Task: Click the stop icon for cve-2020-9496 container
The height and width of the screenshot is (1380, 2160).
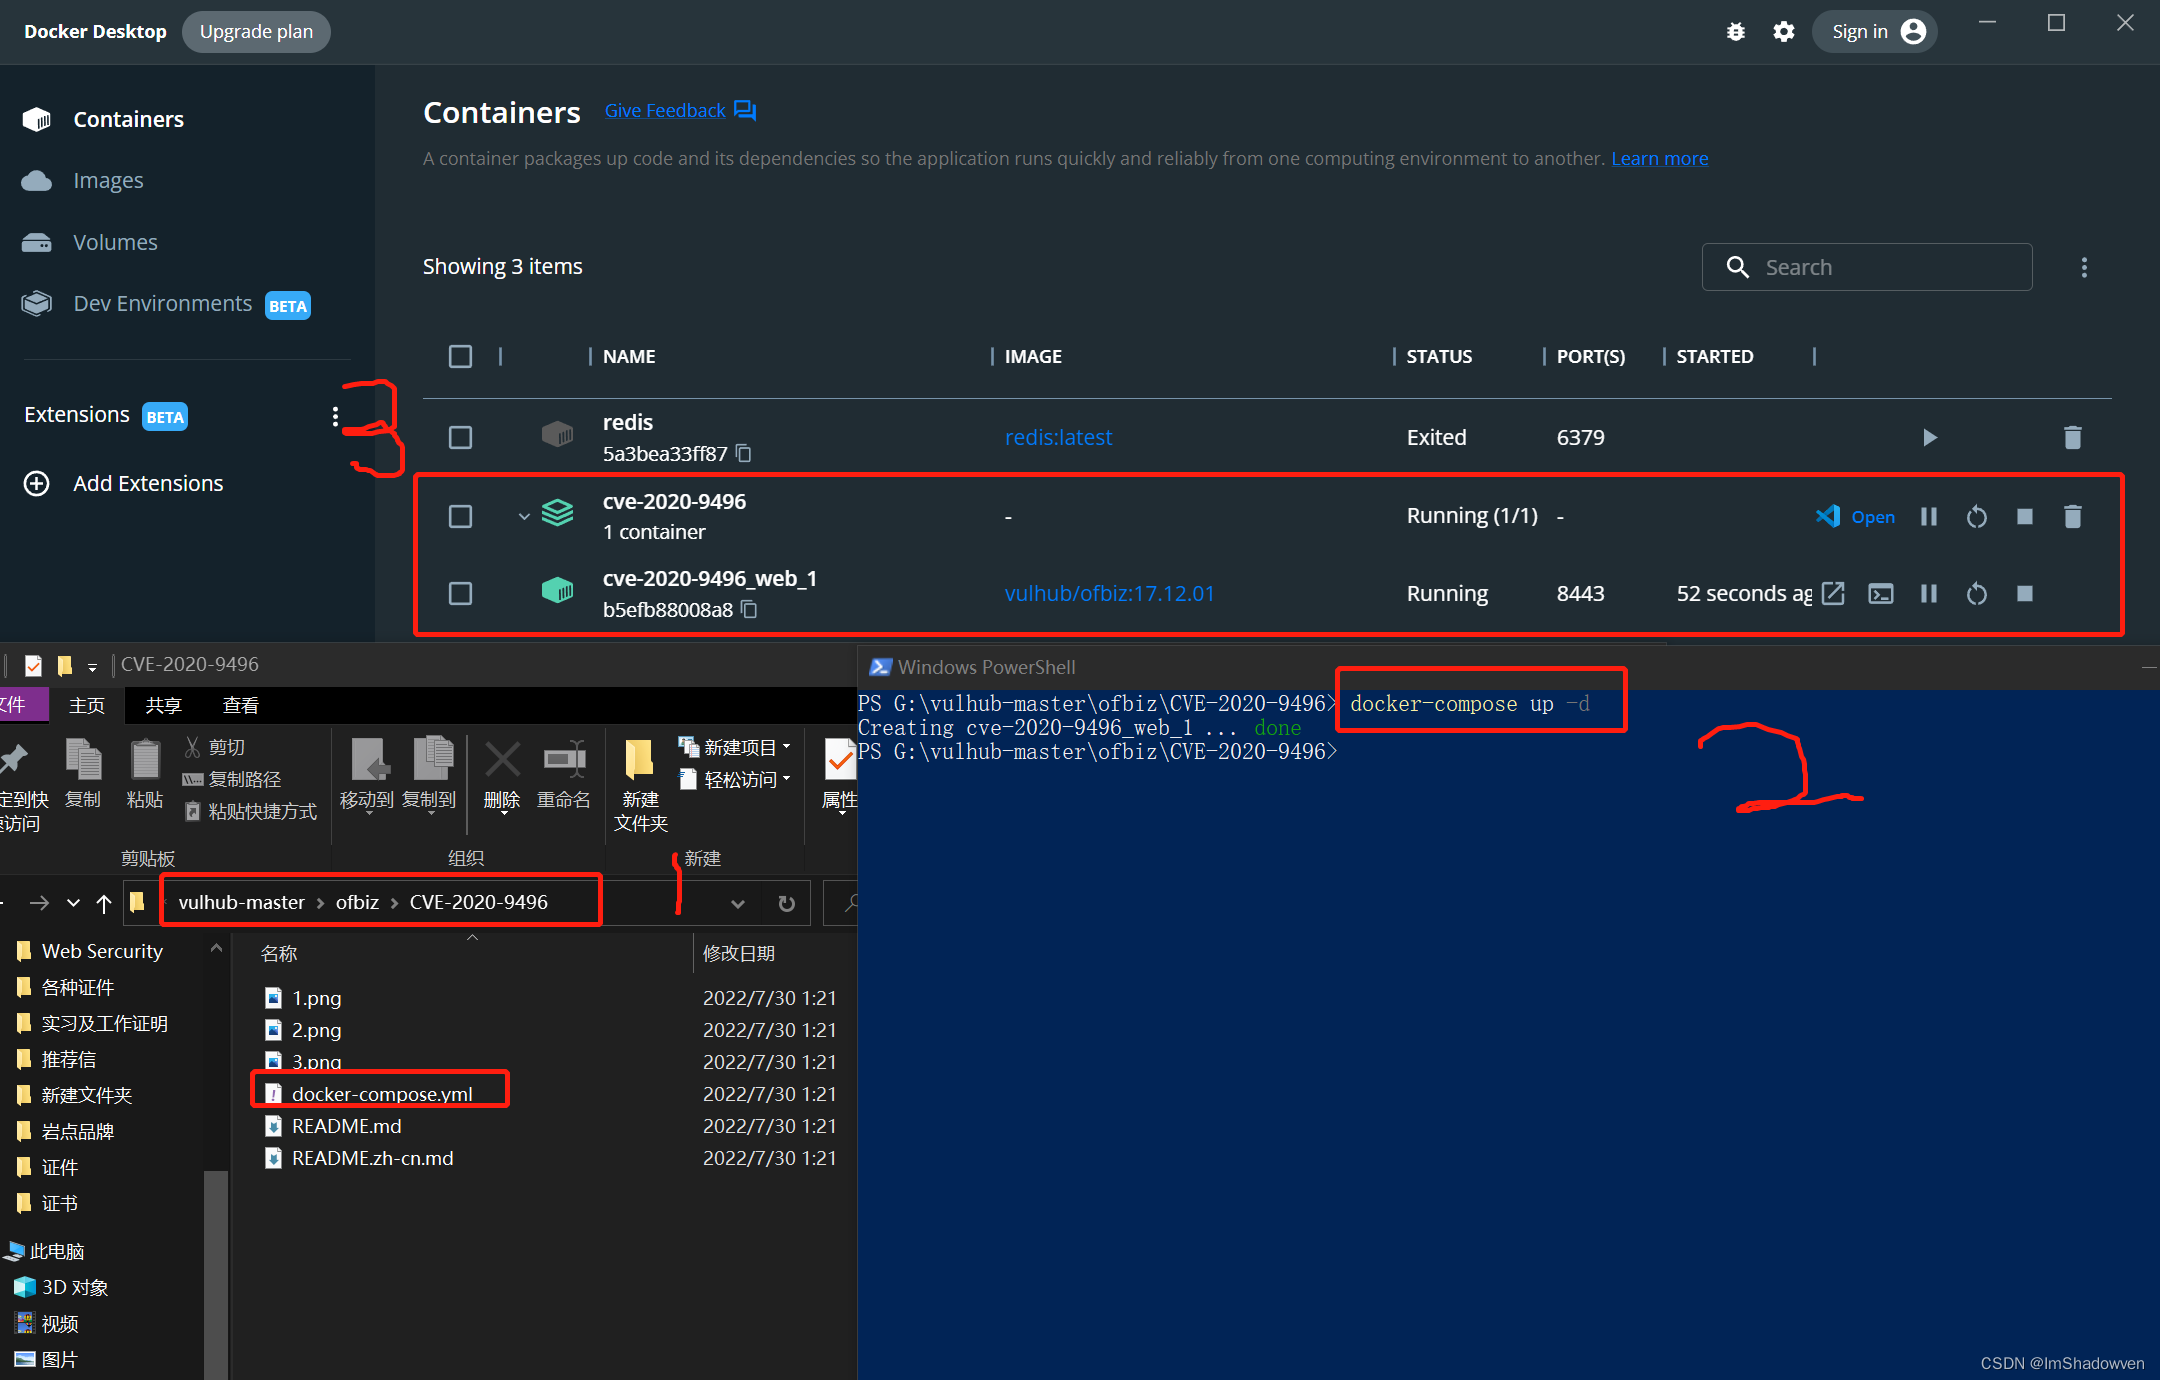Action: (2023, 515)
